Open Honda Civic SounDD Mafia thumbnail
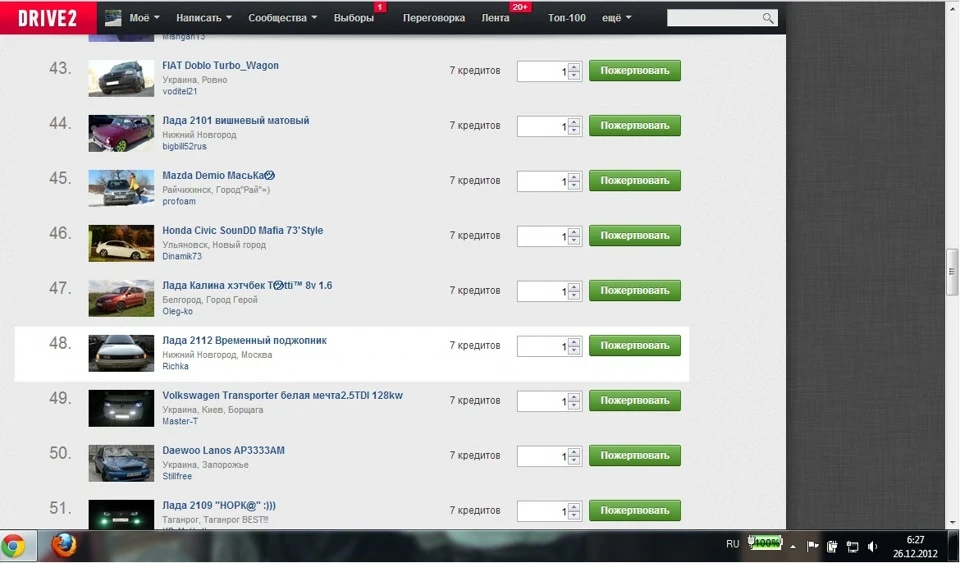Viewport: 960px width, 563px height. point(121,244)
